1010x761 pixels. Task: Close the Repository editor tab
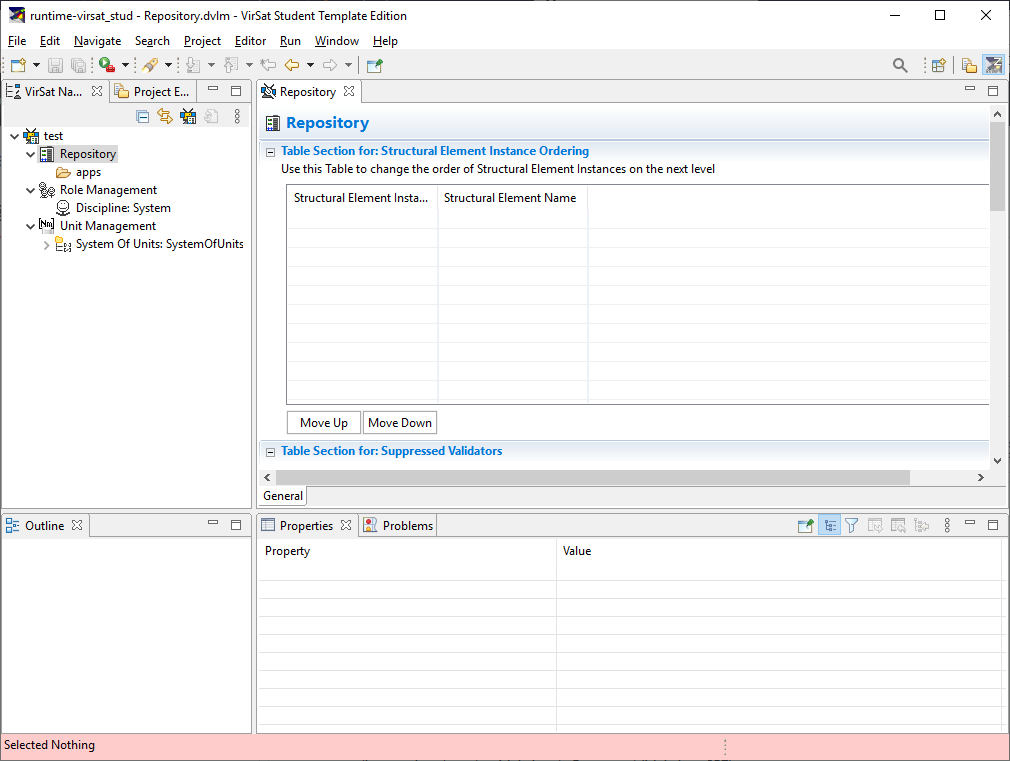tap(349, 92)
